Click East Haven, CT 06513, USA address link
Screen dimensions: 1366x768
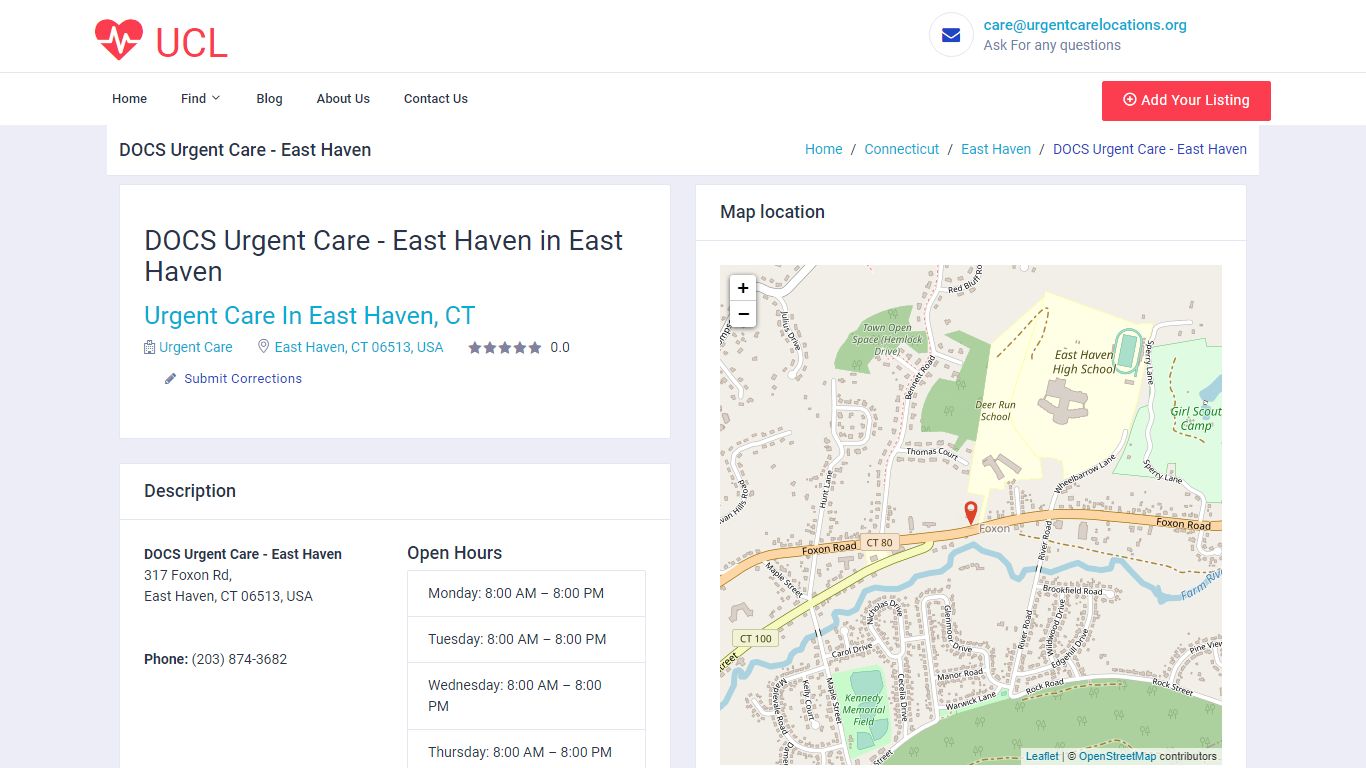[x=359, y=347]
